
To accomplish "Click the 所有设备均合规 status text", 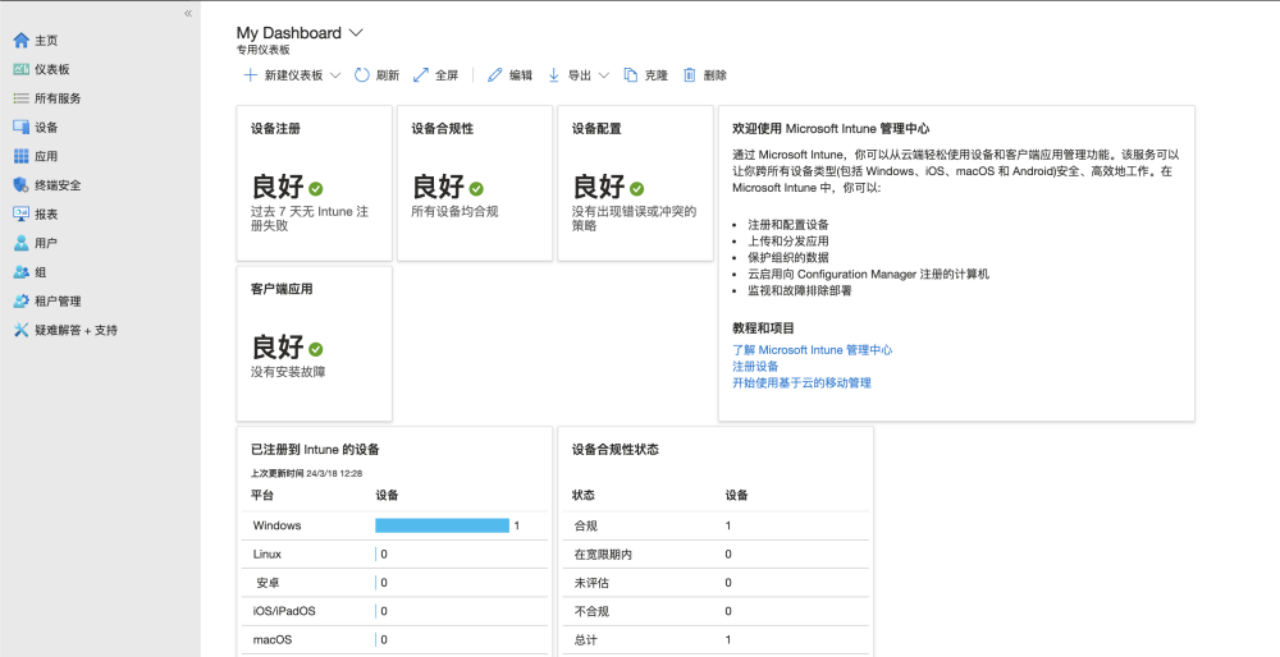I will (x=455, y=212).
